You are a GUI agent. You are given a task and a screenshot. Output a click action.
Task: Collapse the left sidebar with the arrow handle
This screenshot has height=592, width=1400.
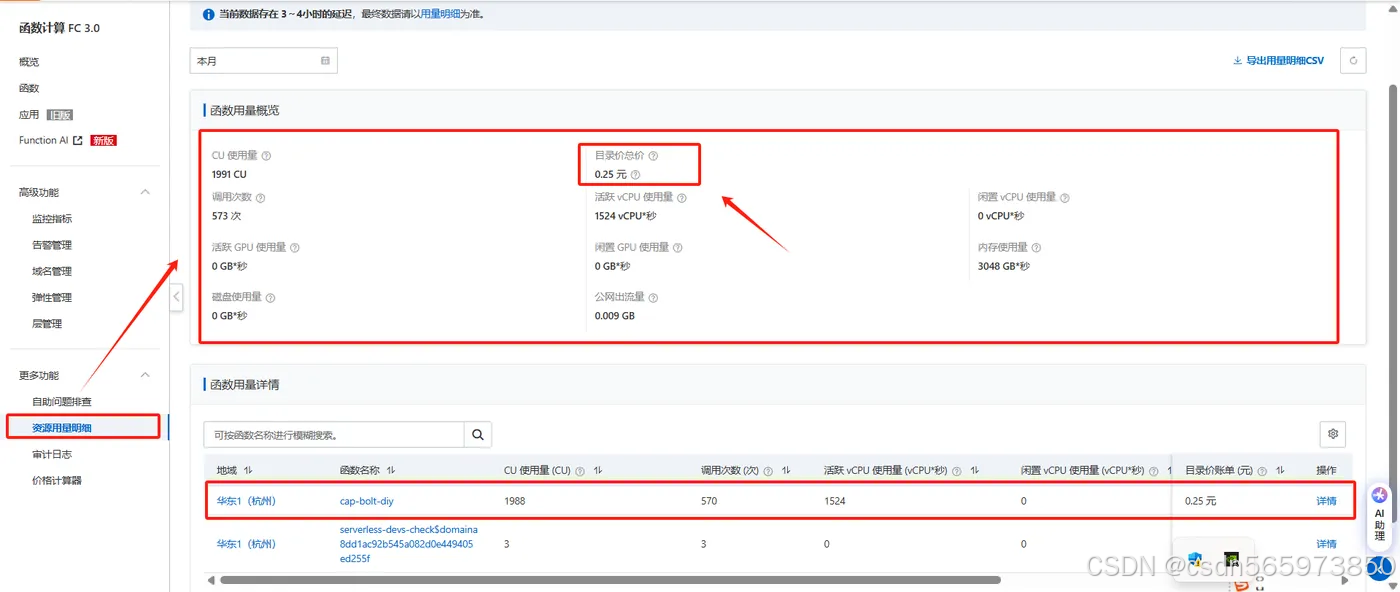[x=177, y=297]
